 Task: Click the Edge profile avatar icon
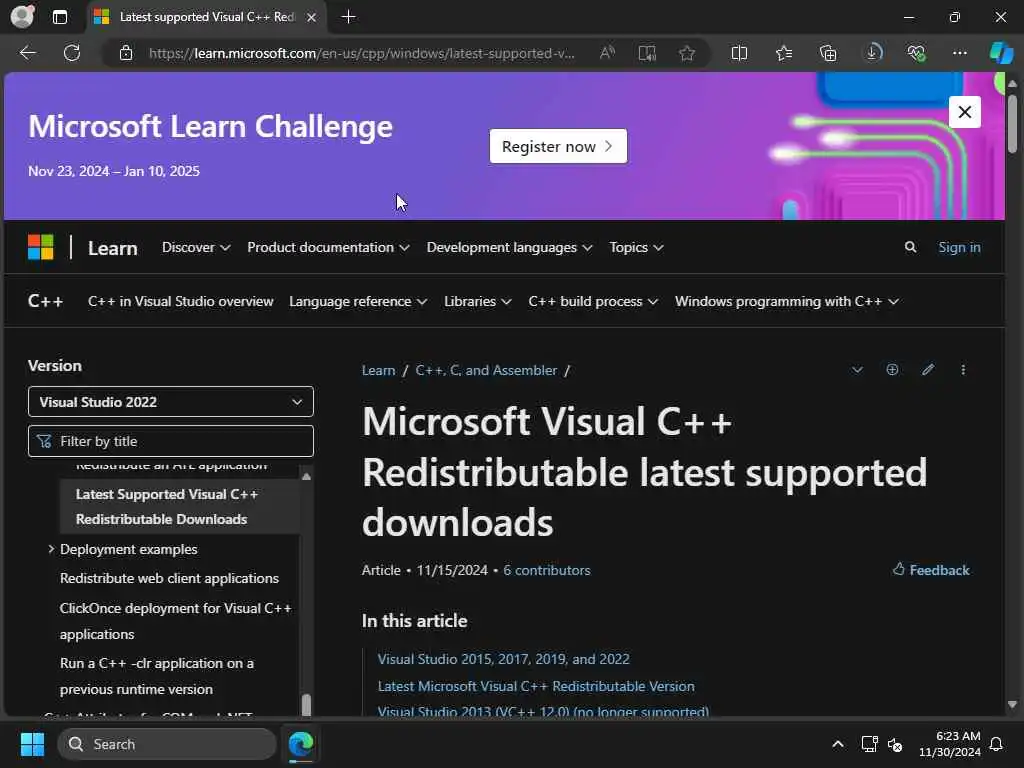(22, 16)
